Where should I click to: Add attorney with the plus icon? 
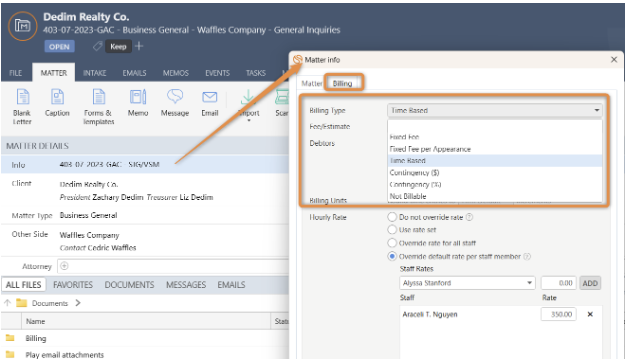[64, 266]
